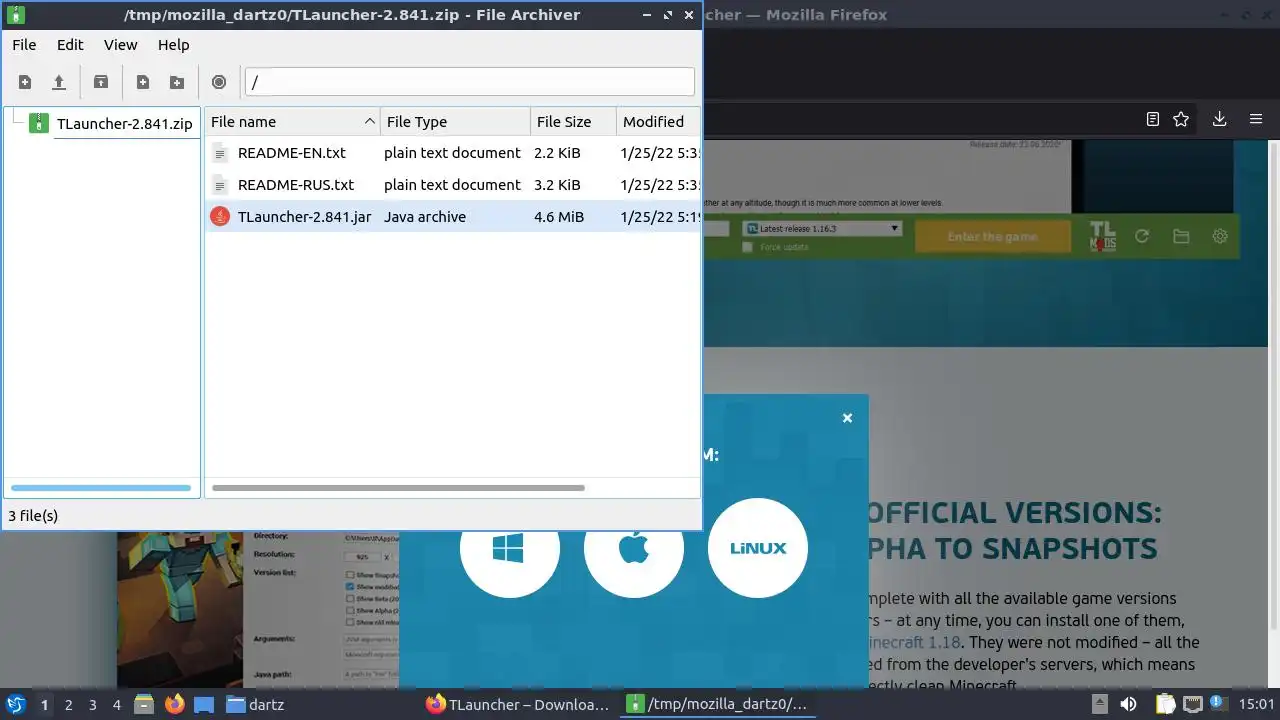Switch to /tmp/mozilla_dartz0 archiver taskbar entry
Viewport: 1280px width, 720px height.
click(717, 705)
